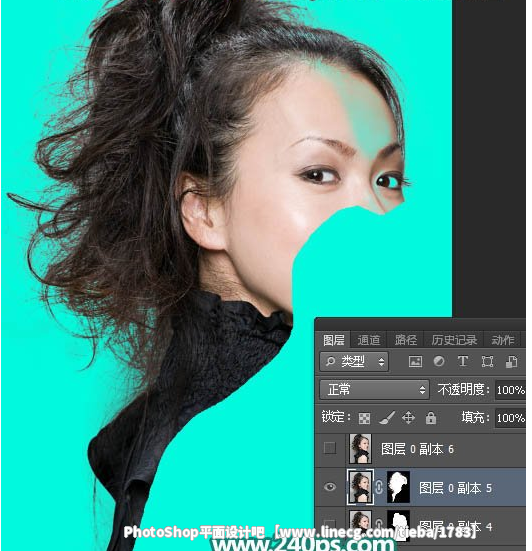The width and height of the screenshot is (532, 551).
Task: Select mask thumbnail of 图层 0 副本 5
Action: coord(398,487)
